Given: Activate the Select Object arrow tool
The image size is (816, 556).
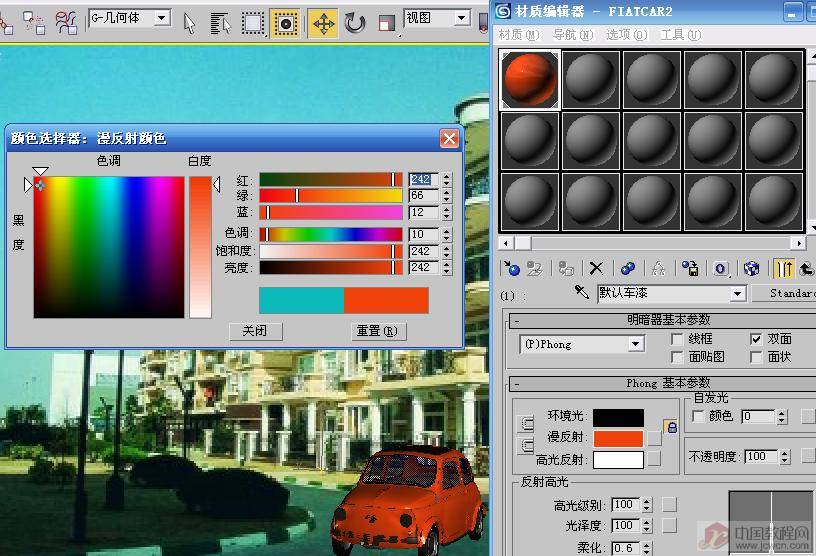Looking at the screenshot, I should (x=189, y=23).
